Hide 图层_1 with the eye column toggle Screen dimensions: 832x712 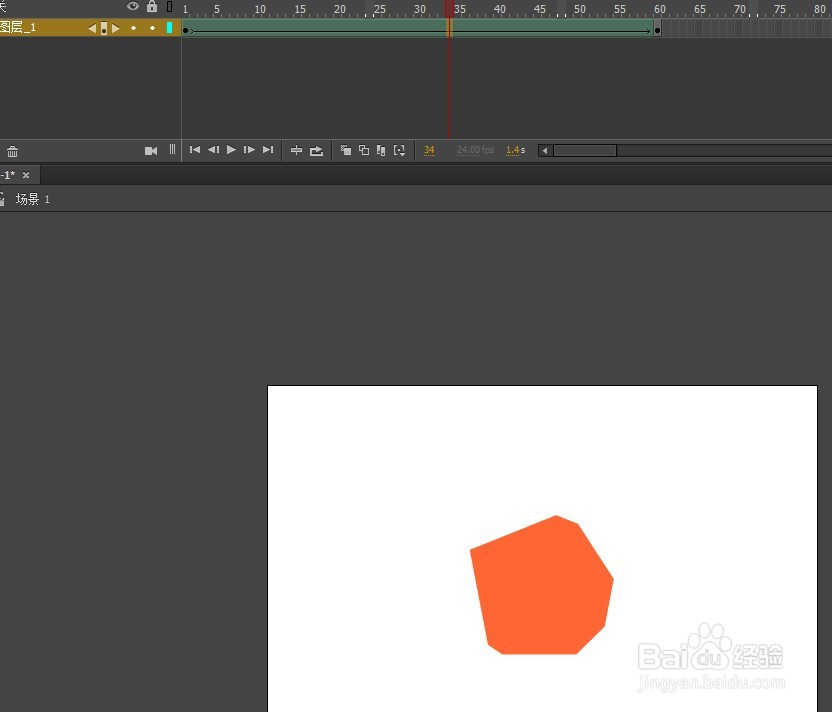click(x=132, y=27)
